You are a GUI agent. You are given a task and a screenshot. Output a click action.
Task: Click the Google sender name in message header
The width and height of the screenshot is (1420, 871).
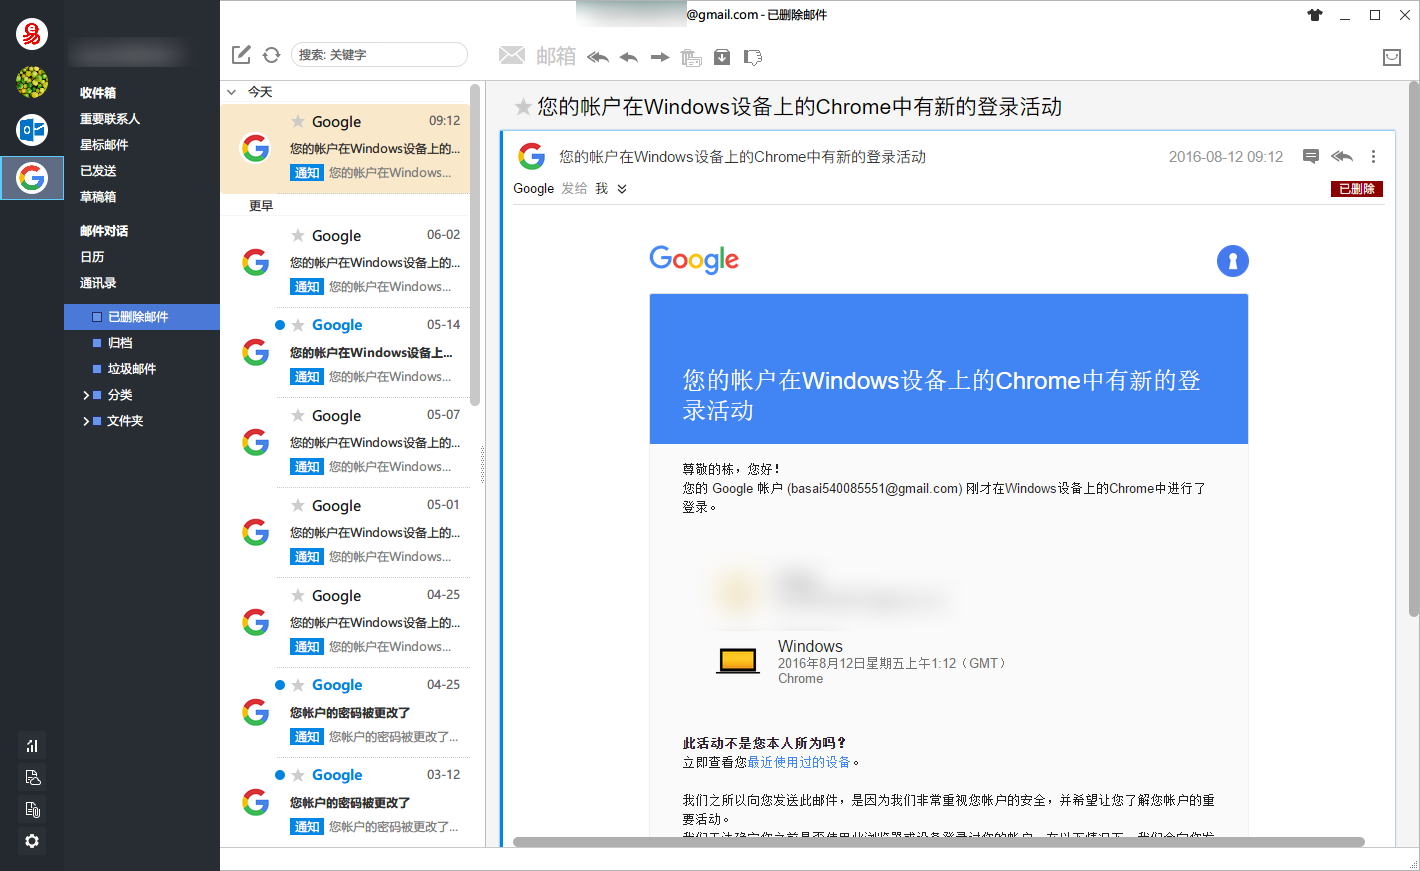click(533, 189)
